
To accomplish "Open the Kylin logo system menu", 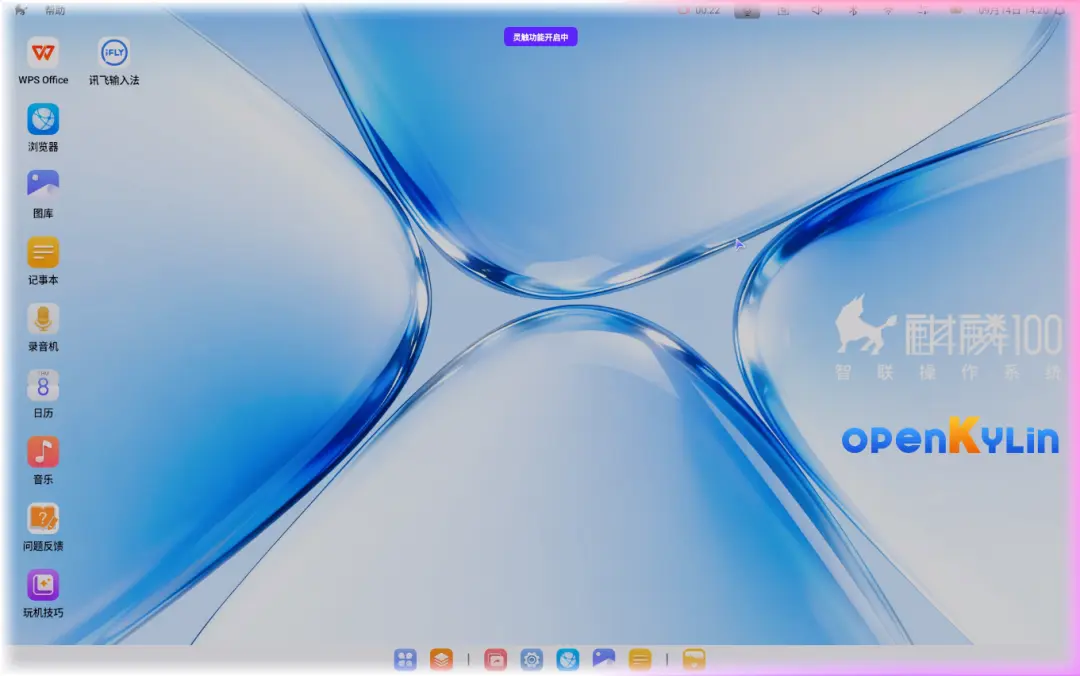I will [x=21, y=10].
